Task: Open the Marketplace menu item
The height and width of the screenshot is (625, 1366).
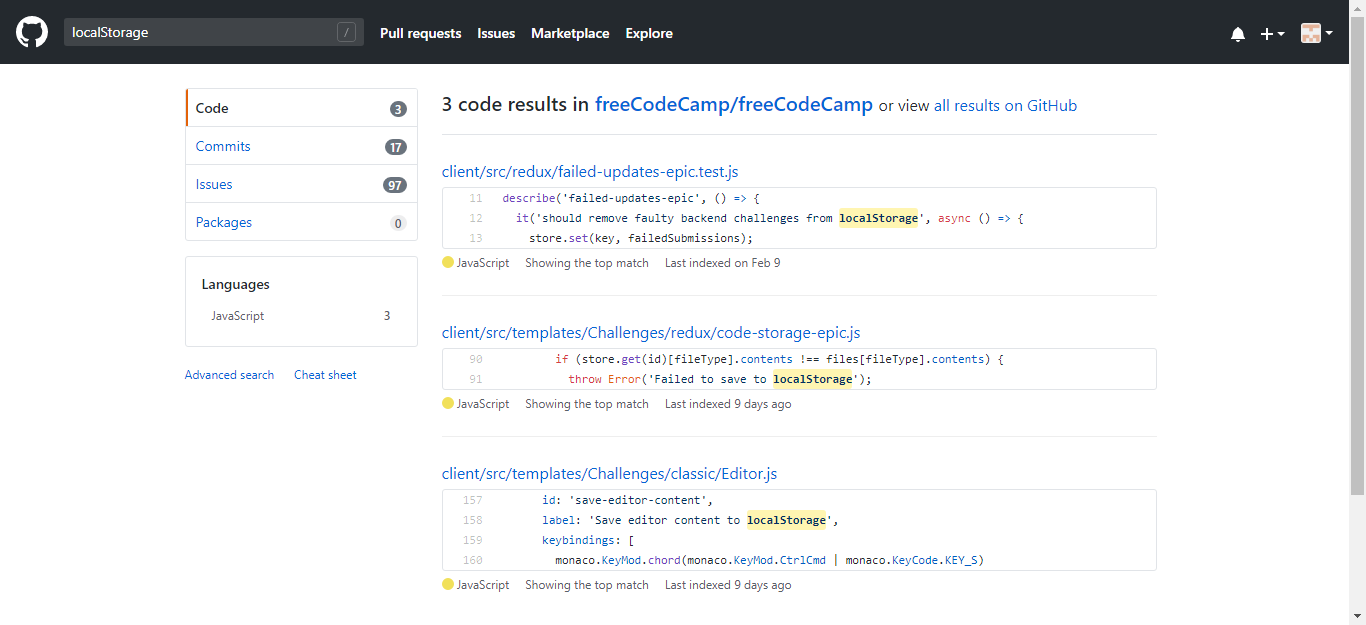Action: [x=570, y=33]
